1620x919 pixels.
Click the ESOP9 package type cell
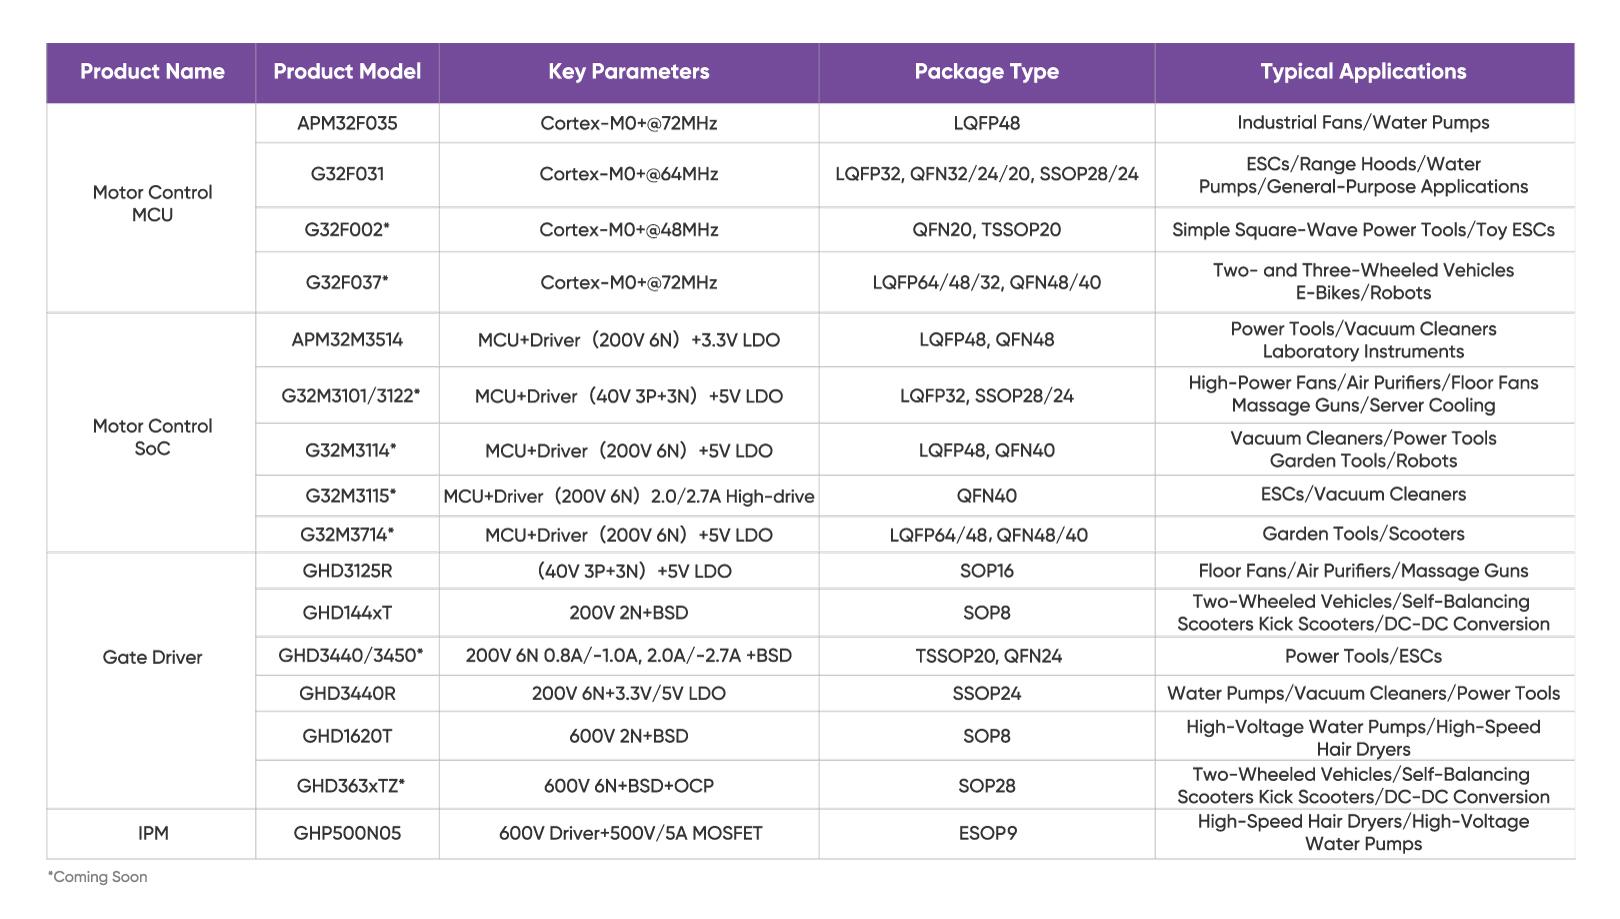[x=987, y=833]
